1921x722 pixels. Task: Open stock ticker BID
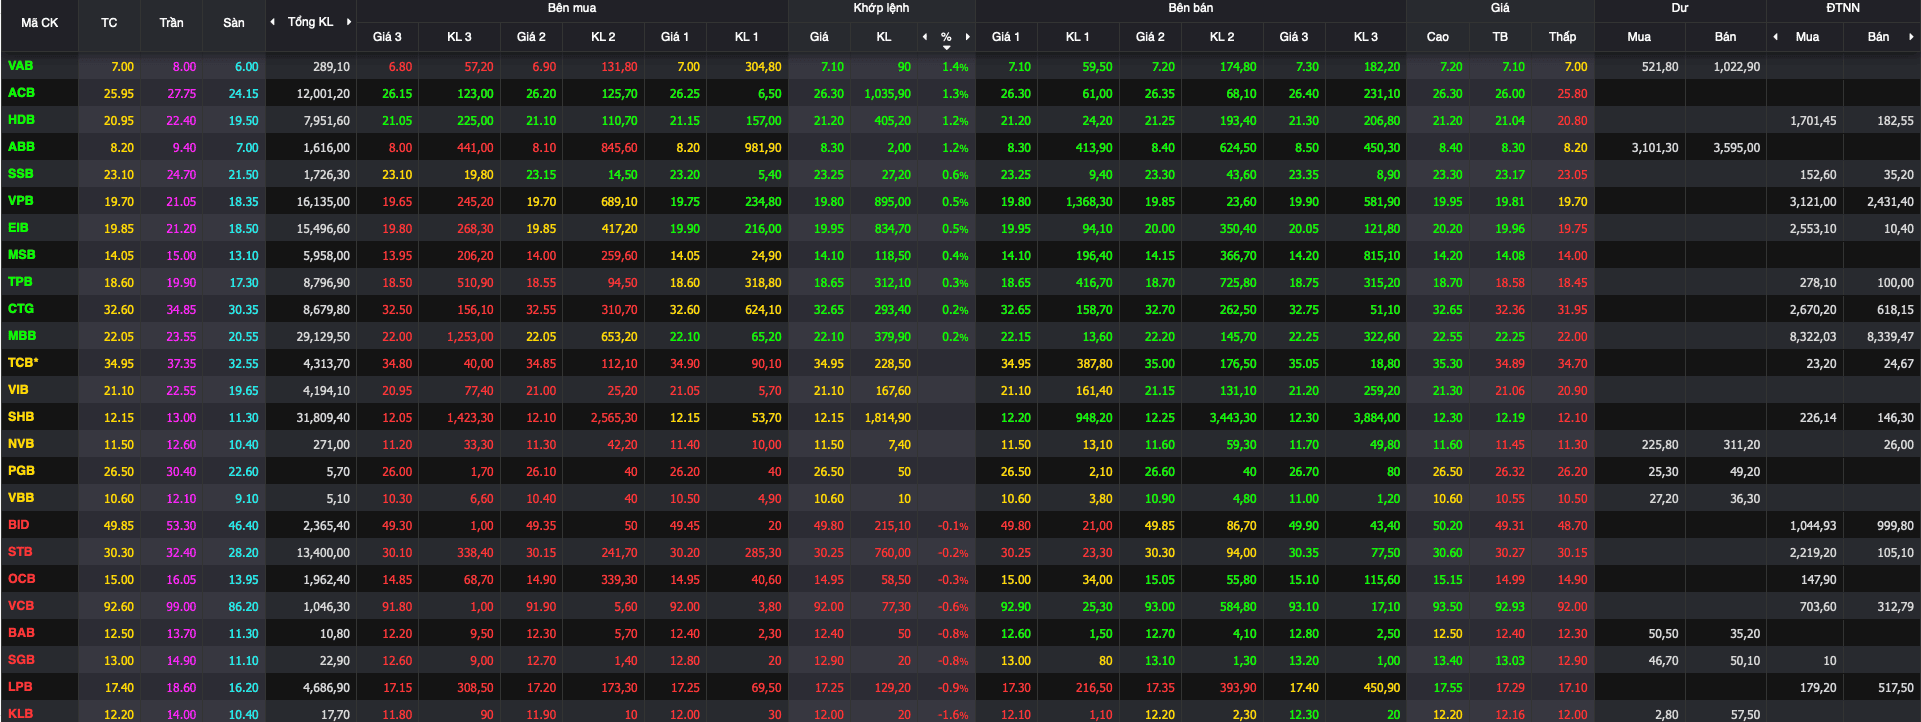(19, 525)
